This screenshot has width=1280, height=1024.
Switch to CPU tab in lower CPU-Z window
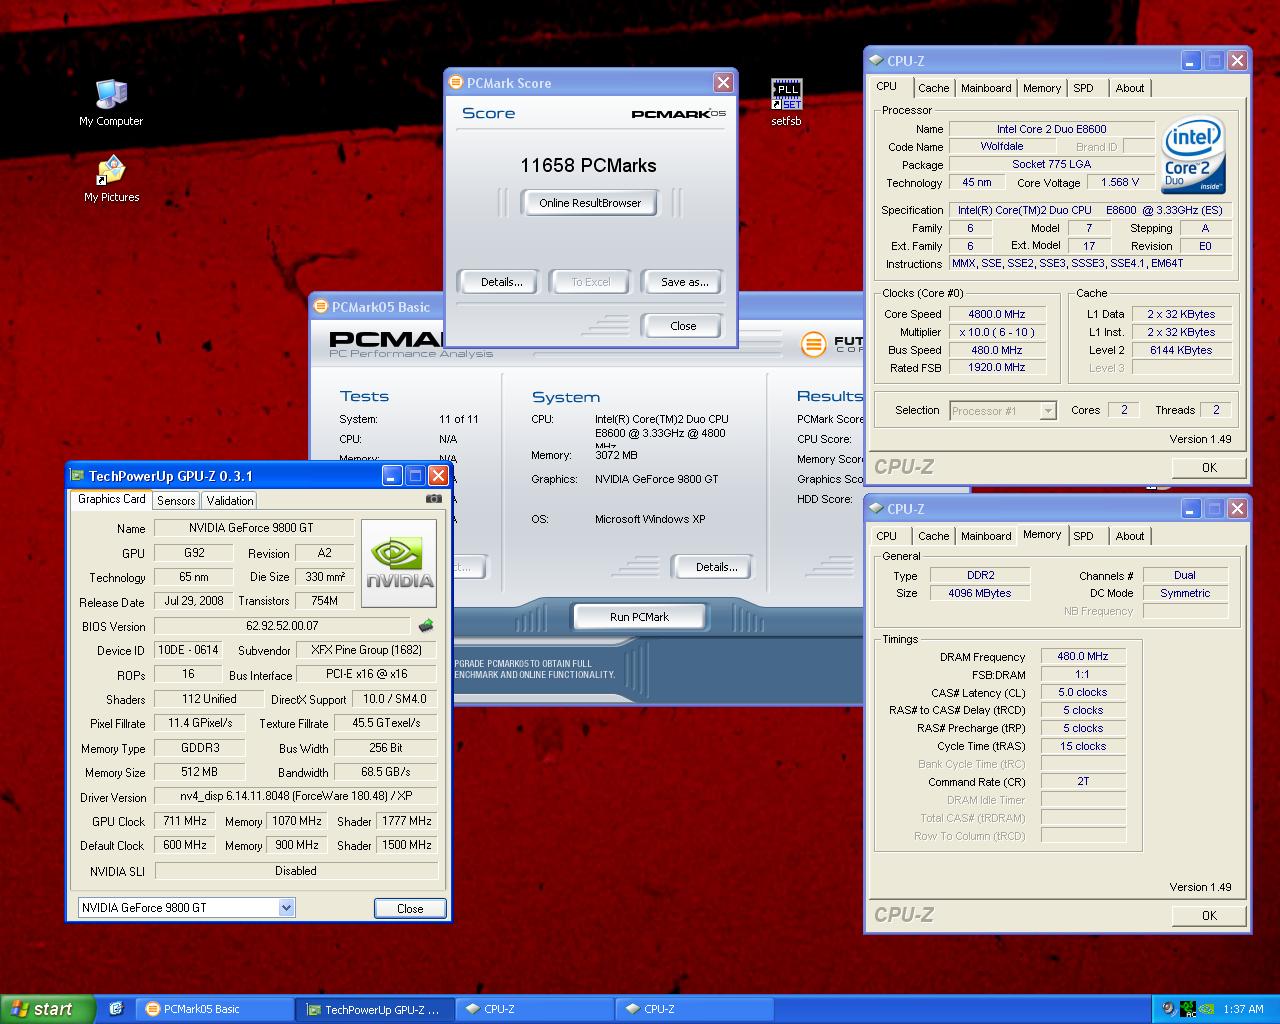click(x=886, y=536)
